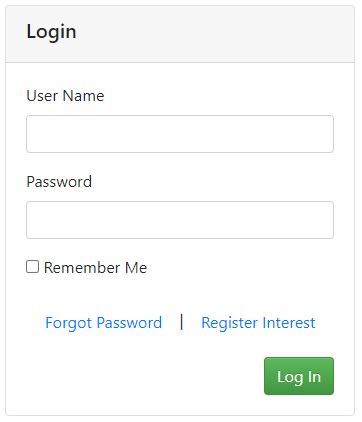
Task: Click the Login heading title
Action: [x=51, y=32]
